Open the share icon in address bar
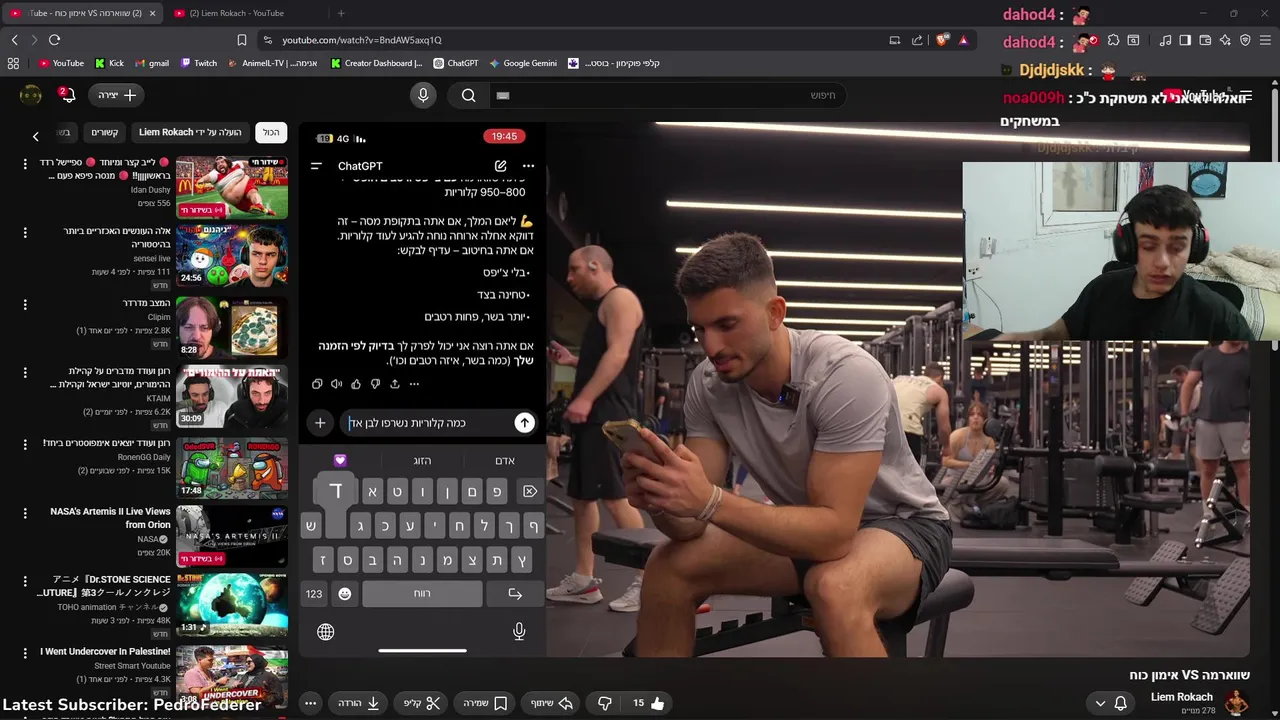 917,40
